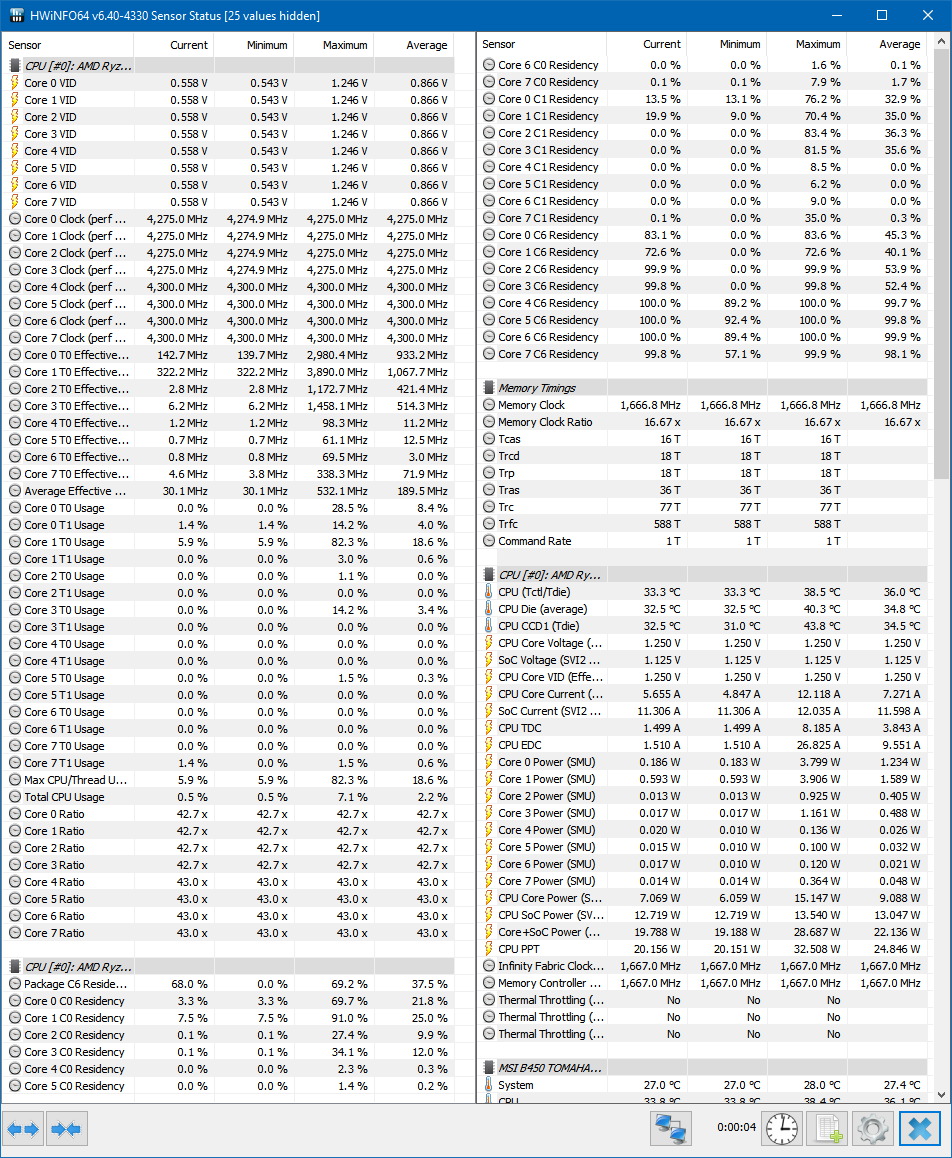Select the Core 0 C0 Residency row
The image size is (952, 1158).
[x=229, y=1001]
